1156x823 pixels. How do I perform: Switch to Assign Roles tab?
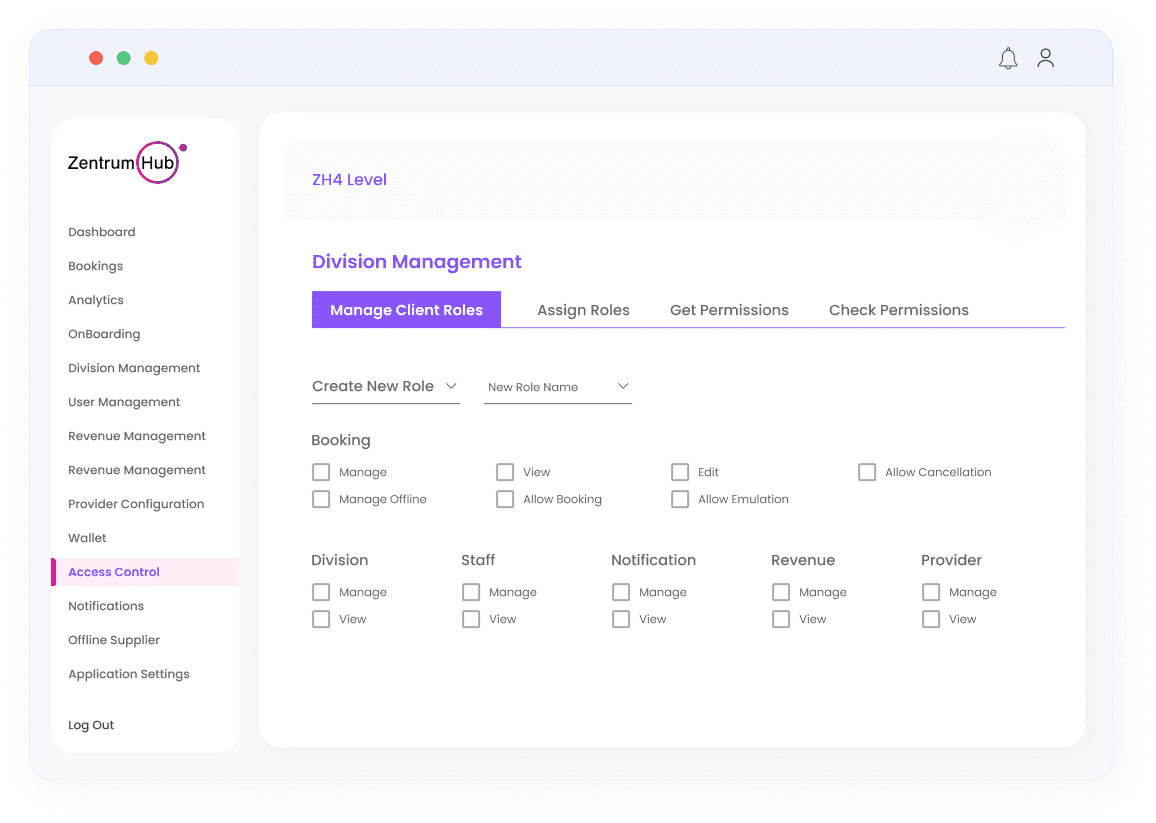point(583,310)
